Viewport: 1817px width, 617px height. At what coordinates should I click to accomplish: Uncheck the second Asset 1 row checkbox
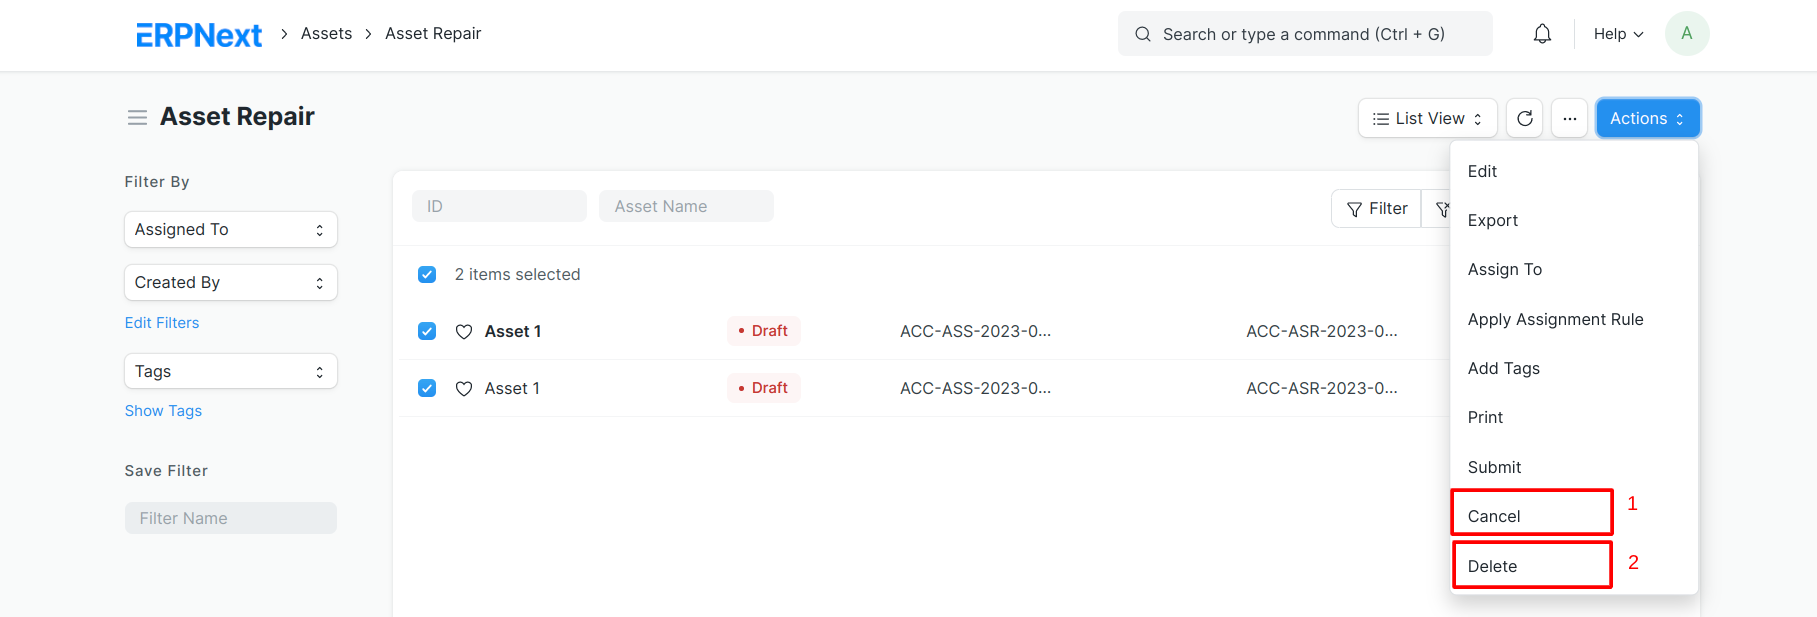pos(427,388)
